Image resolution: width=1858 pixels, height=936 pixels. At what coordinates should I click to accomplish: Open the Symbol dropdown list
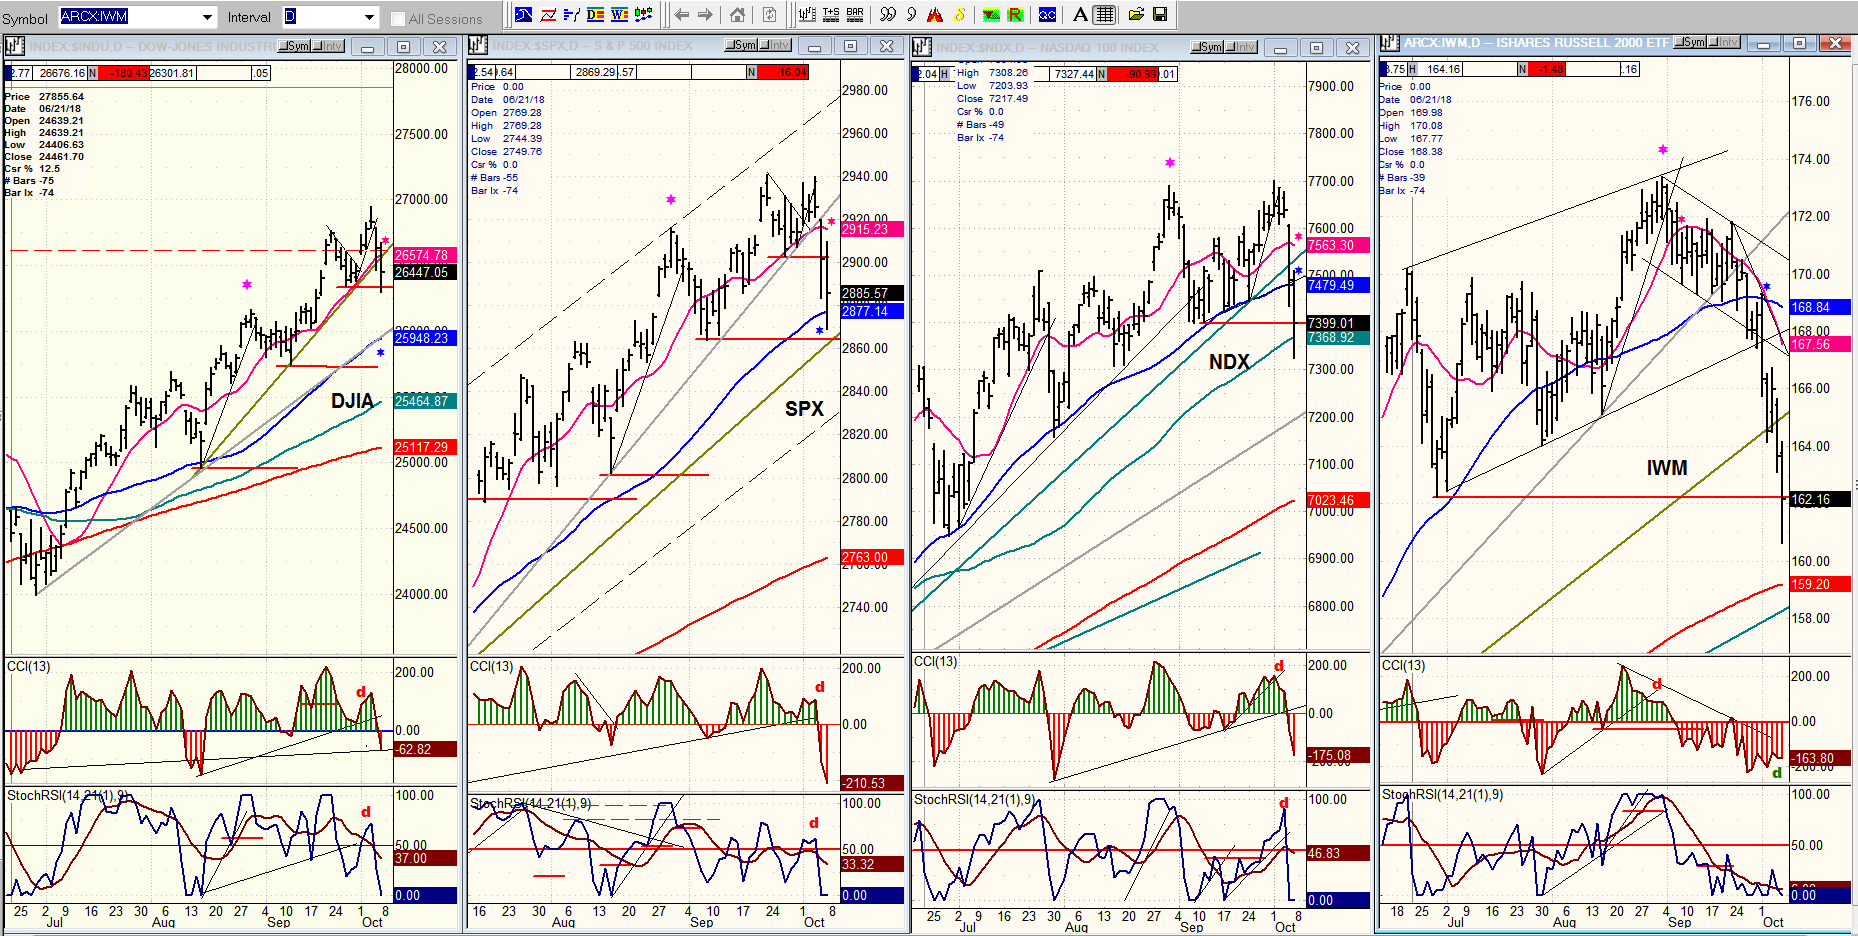[208, 17]
